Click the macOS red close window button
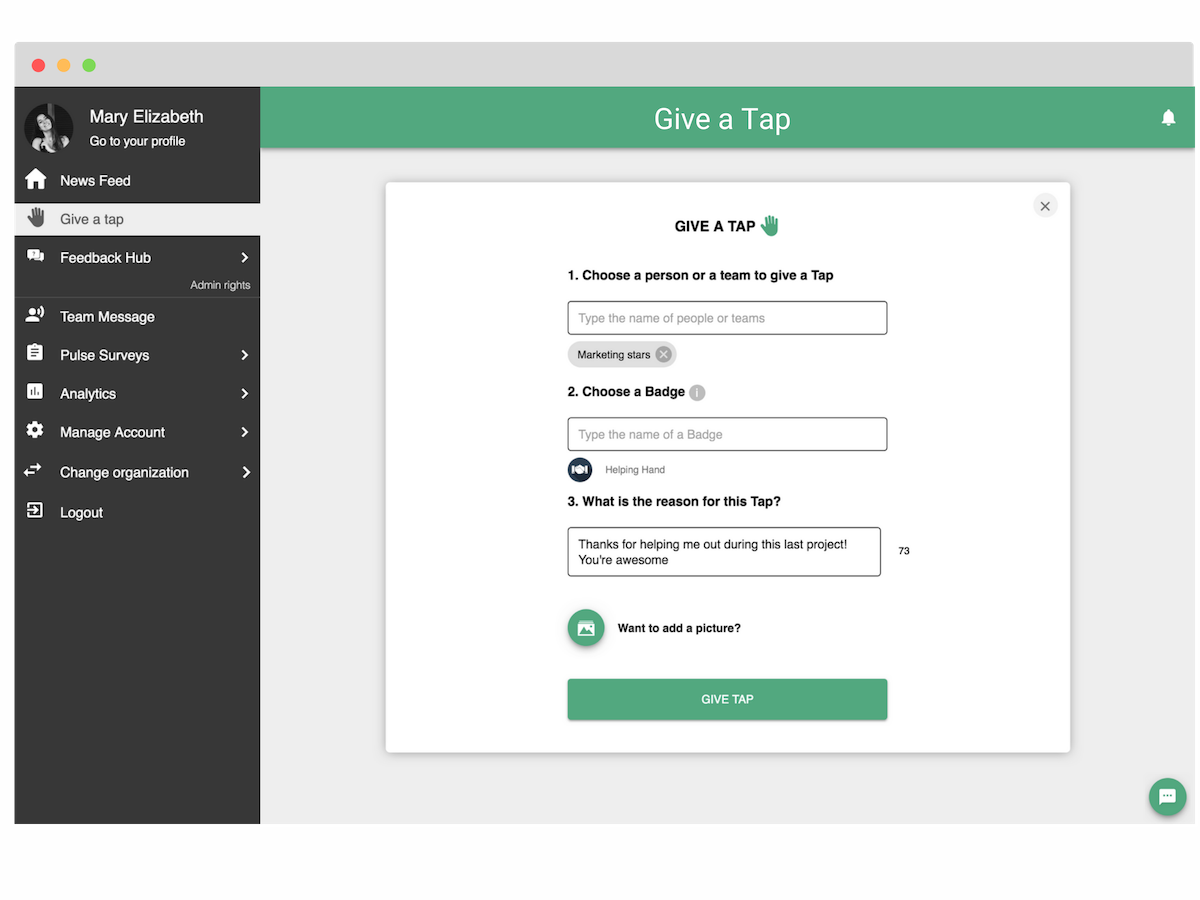The height and width of the screenshot is (900, 1200). click(x=38, y=65)
